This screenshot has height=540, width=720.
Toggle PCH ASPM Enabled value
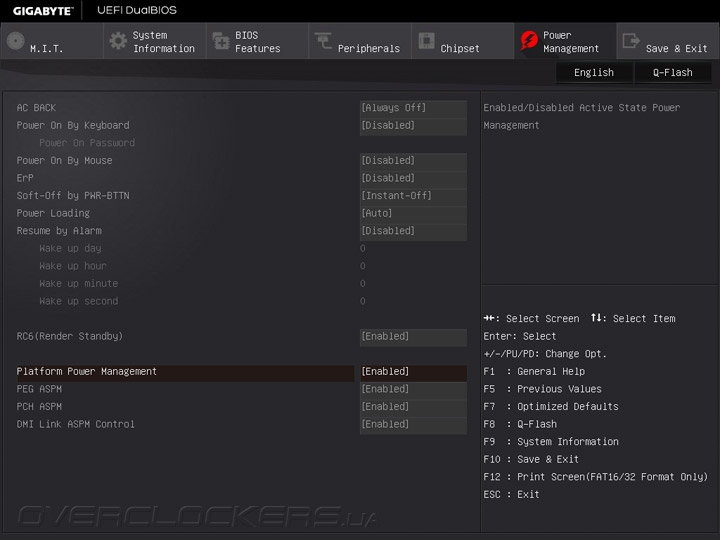413,407
